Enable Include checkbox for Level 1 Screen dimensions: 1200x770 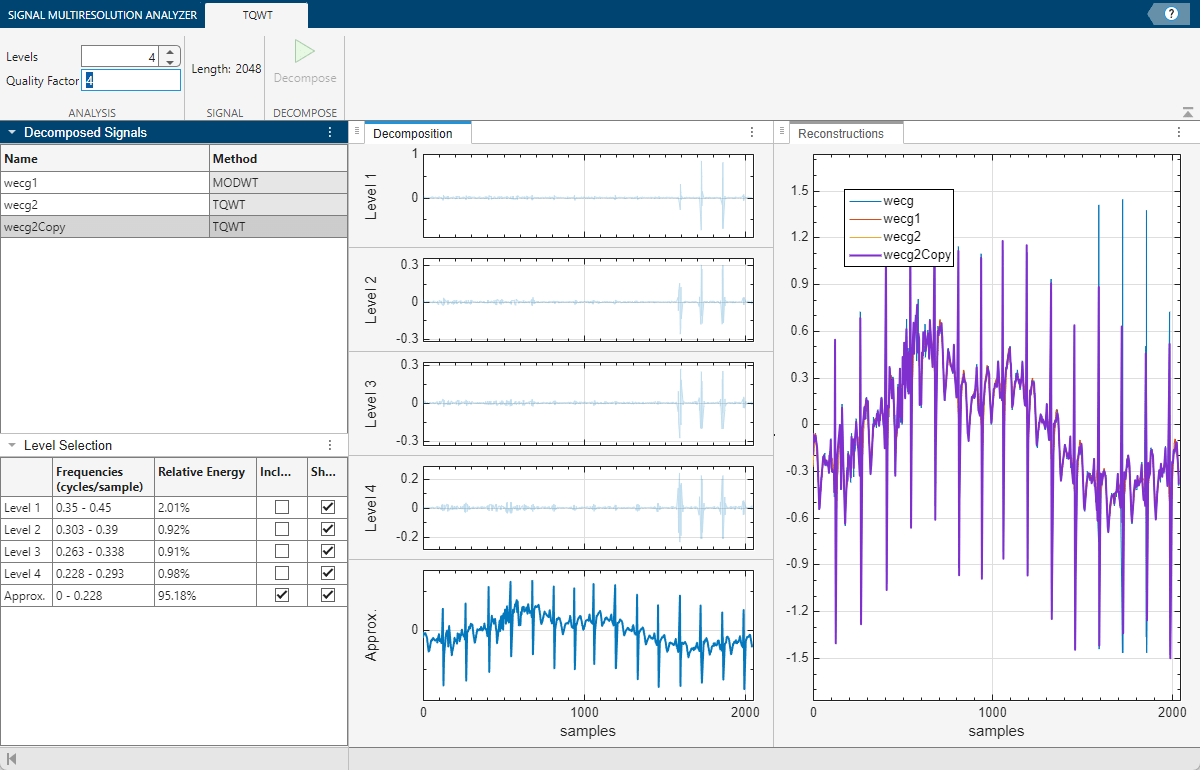tap(282, 507)
